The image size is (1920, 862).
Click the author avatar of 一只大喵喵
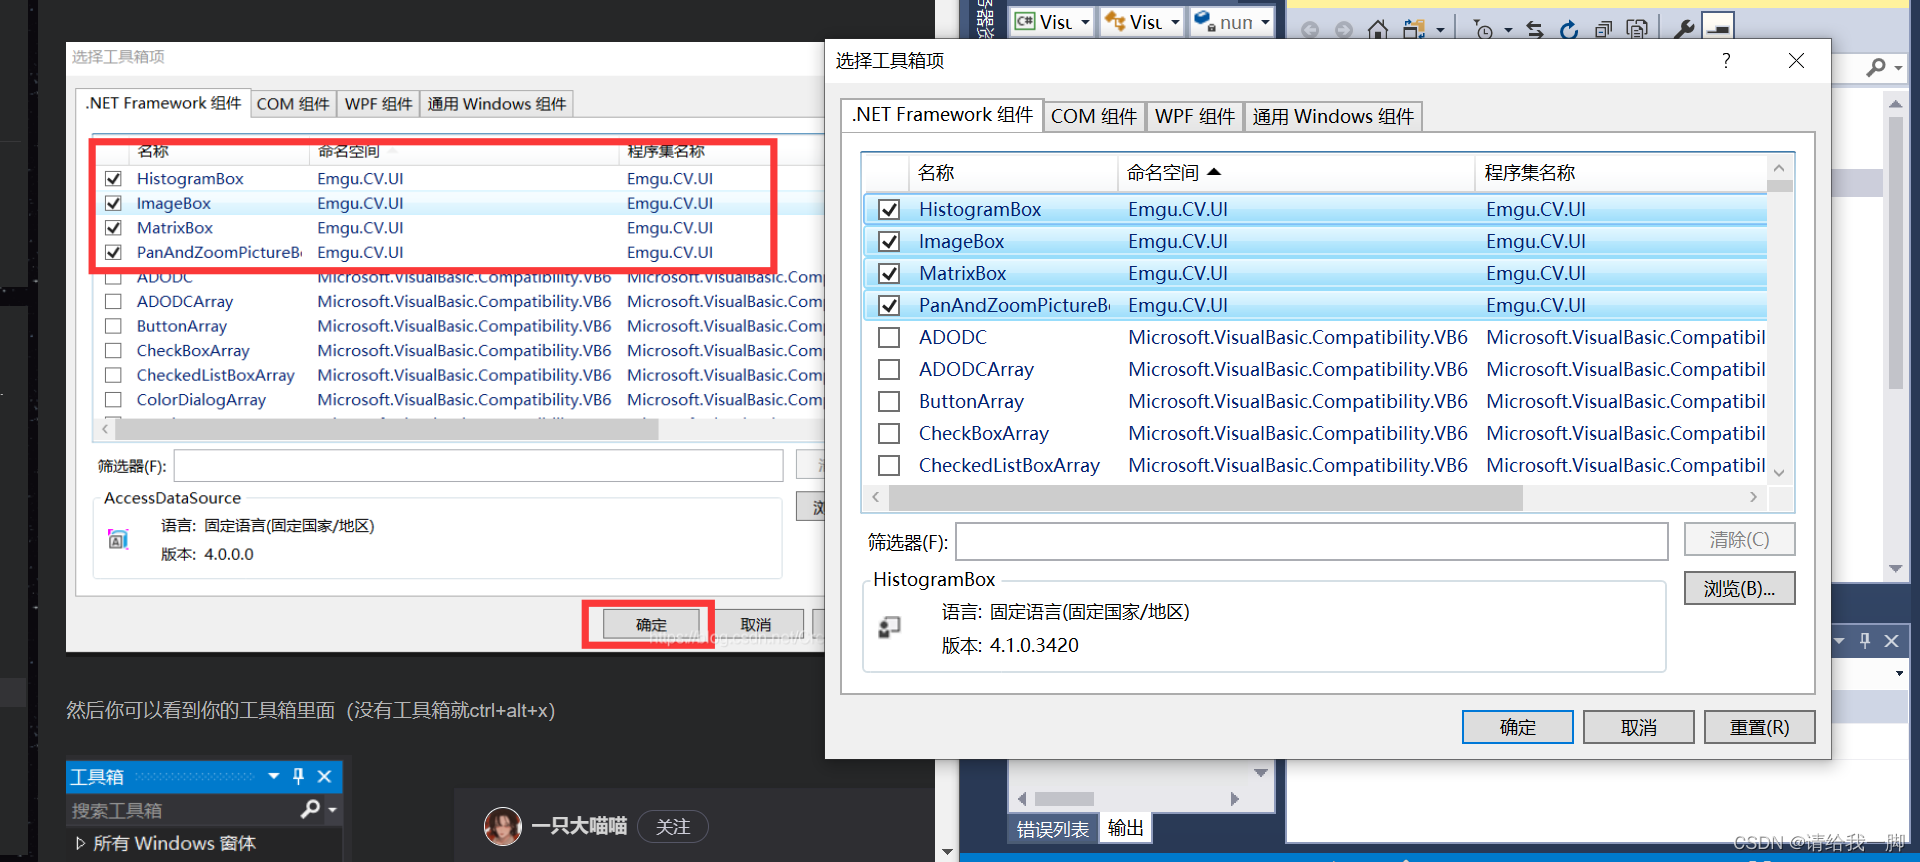pos(503,826)
